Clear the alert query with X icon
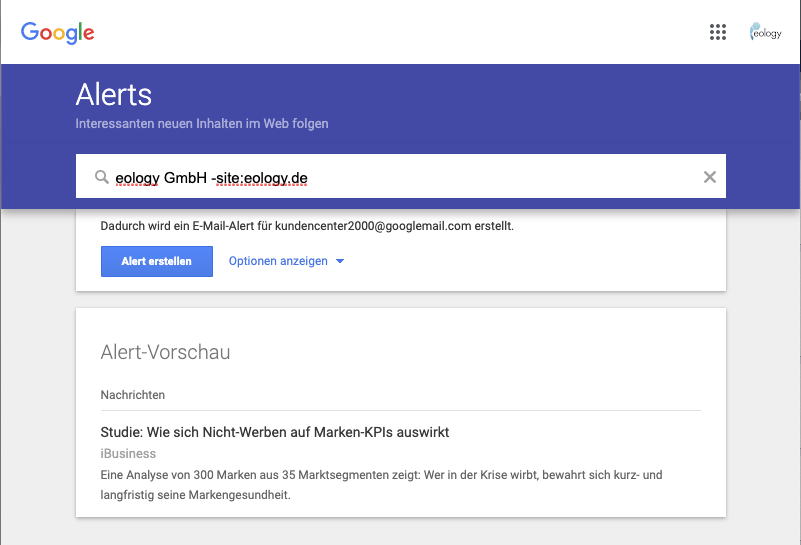This screenshot has height=545, width=801. pos(710,177)
